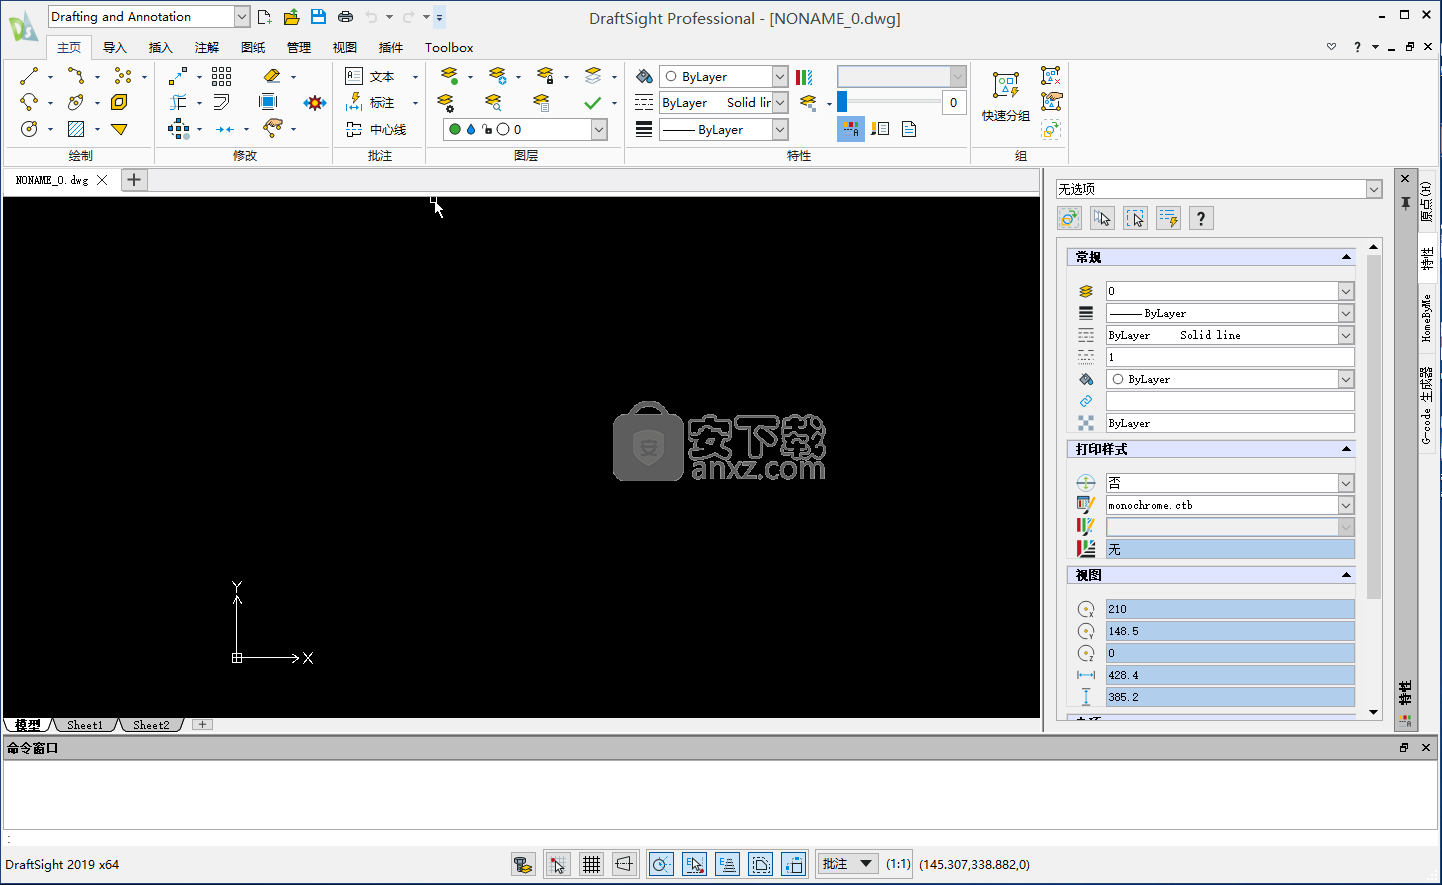1442x885 pixels.
Task: Close the NONAME_0.dwg document tab
Action: coord(102,180)
